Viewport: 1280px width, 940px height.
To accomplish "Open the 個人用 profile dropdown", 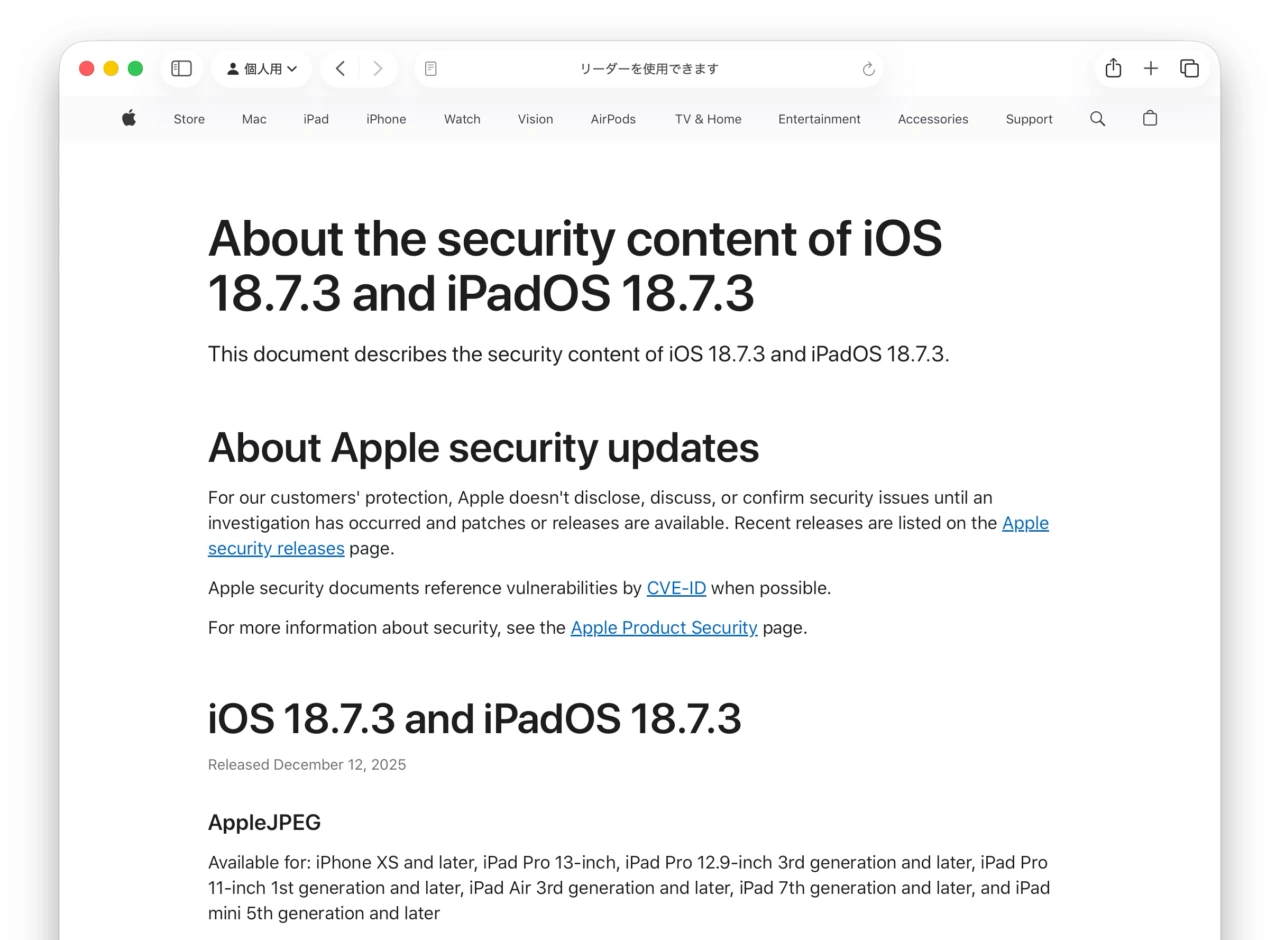I will [262, 68].
